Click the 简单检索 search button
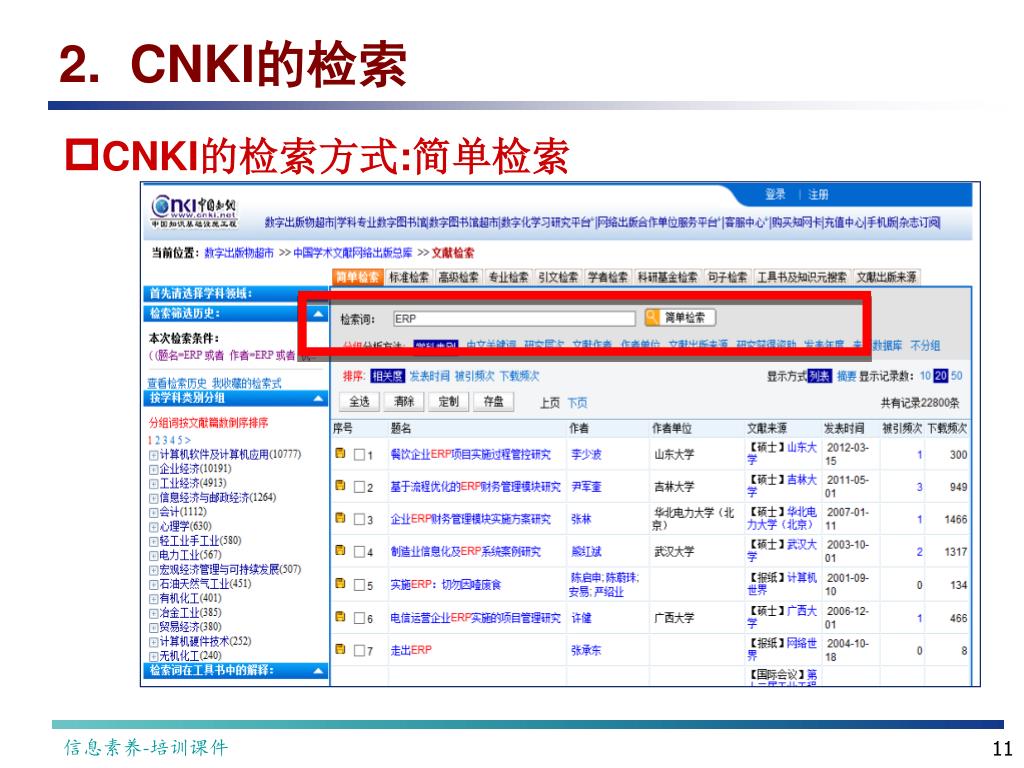 pyautogui.click(x=680, y=317)
